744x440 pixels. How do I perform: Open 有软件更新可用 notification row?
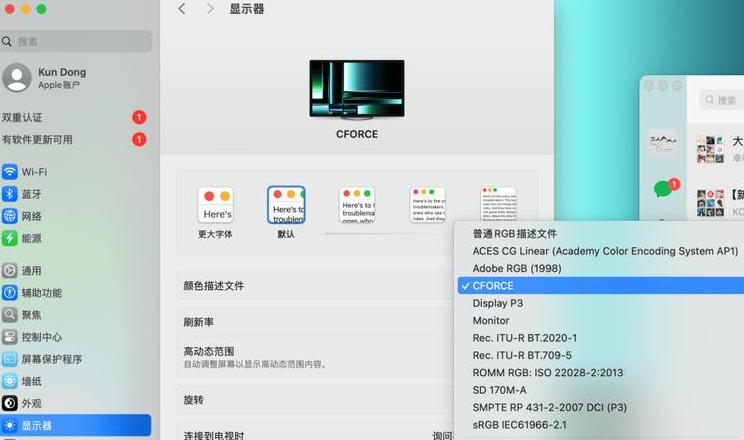(76, 140)
